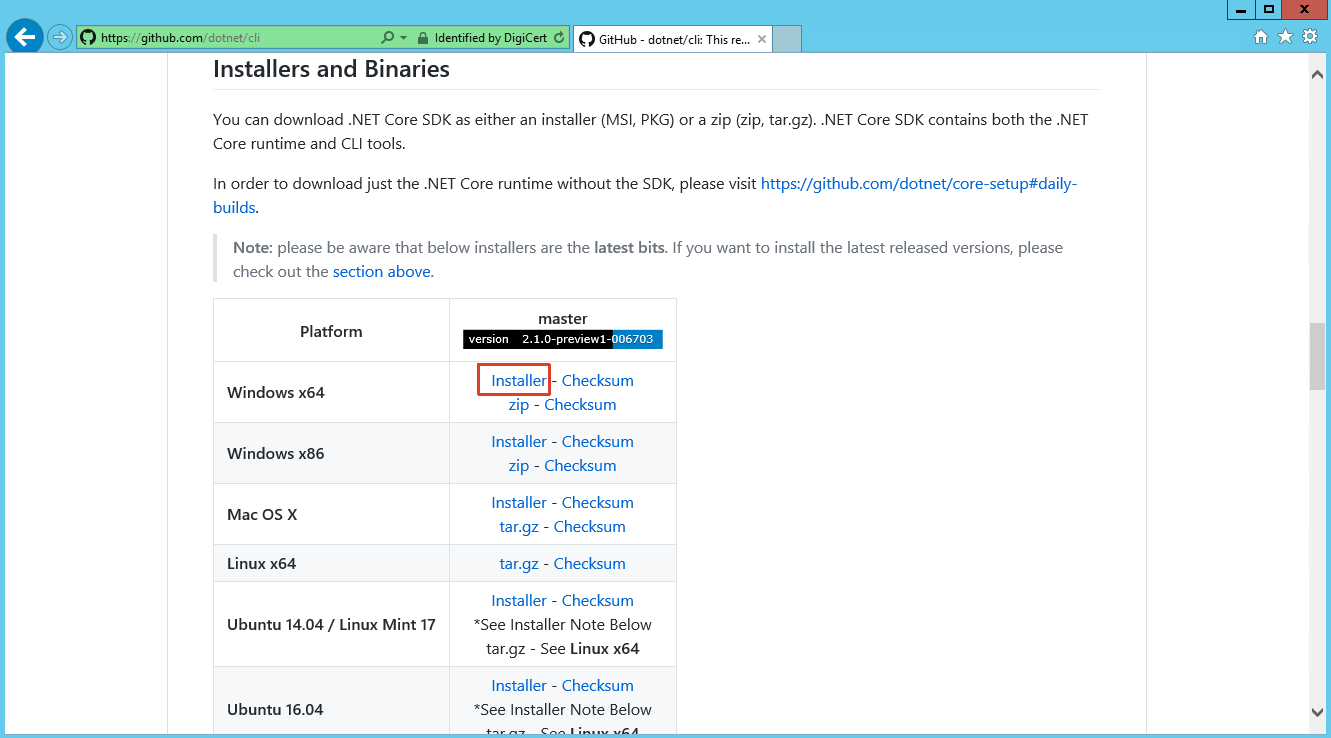Click the scrollbar down arrow
This screenshot has width=1331, height=738.
coord(1317,711)
